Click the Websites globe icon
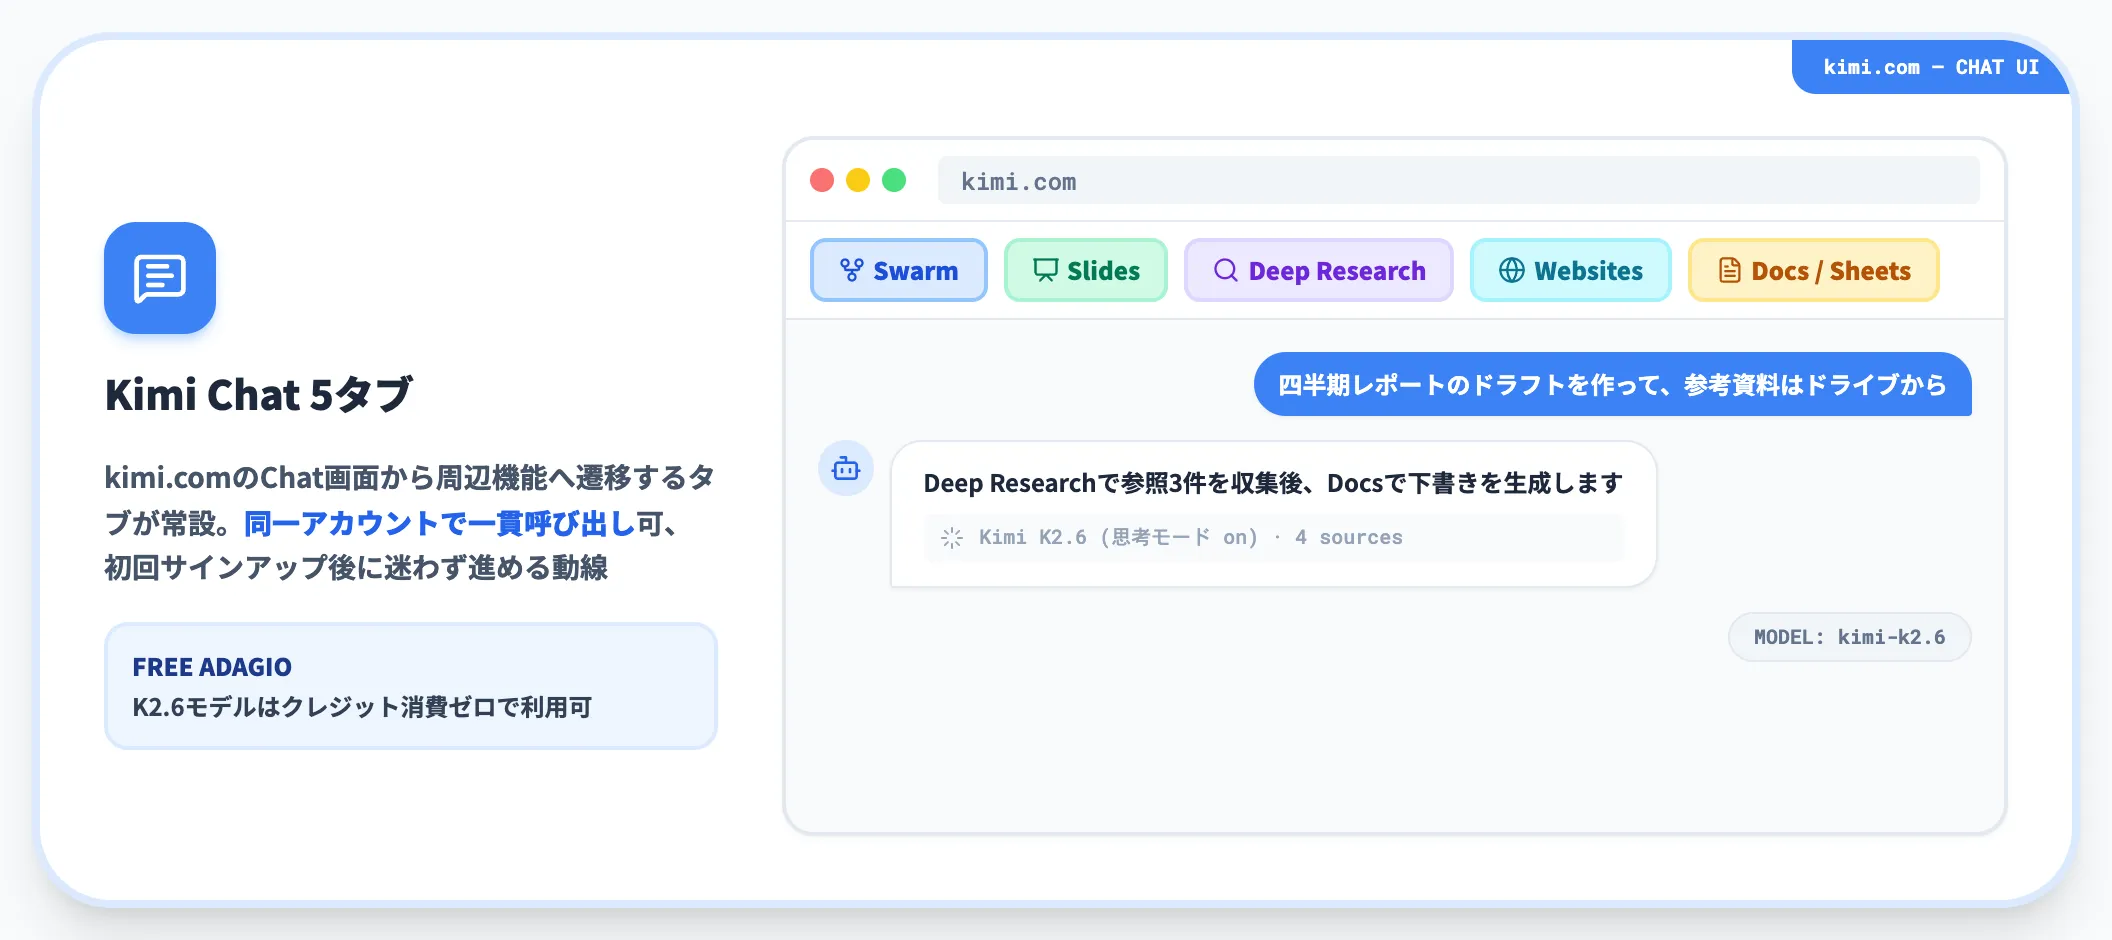 pyautogui.click(x=1511, y=270)
